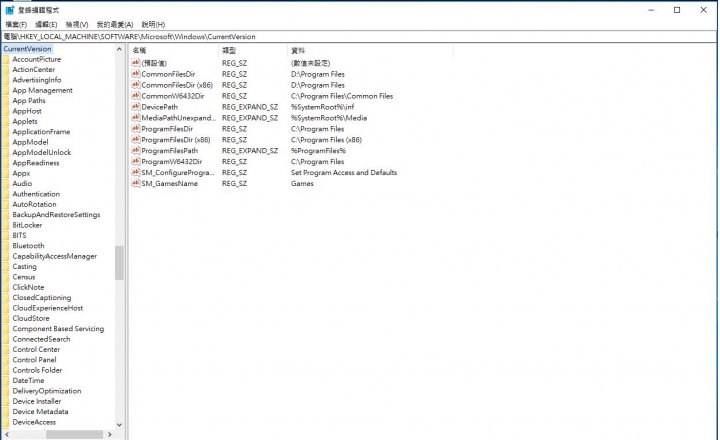Select the Control Panel key
The image size is (720, 440).
tap(34, 360)
